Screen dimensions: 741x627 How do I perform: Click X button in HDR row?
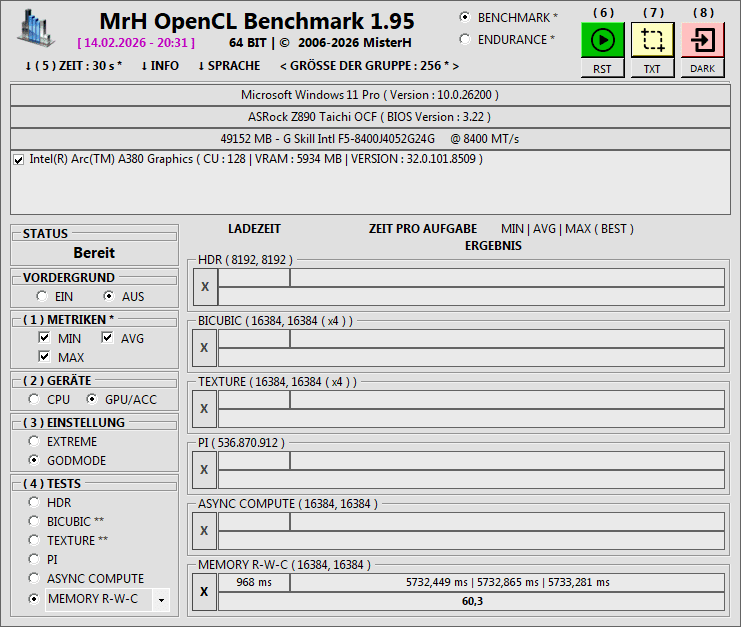pos(205,287)
